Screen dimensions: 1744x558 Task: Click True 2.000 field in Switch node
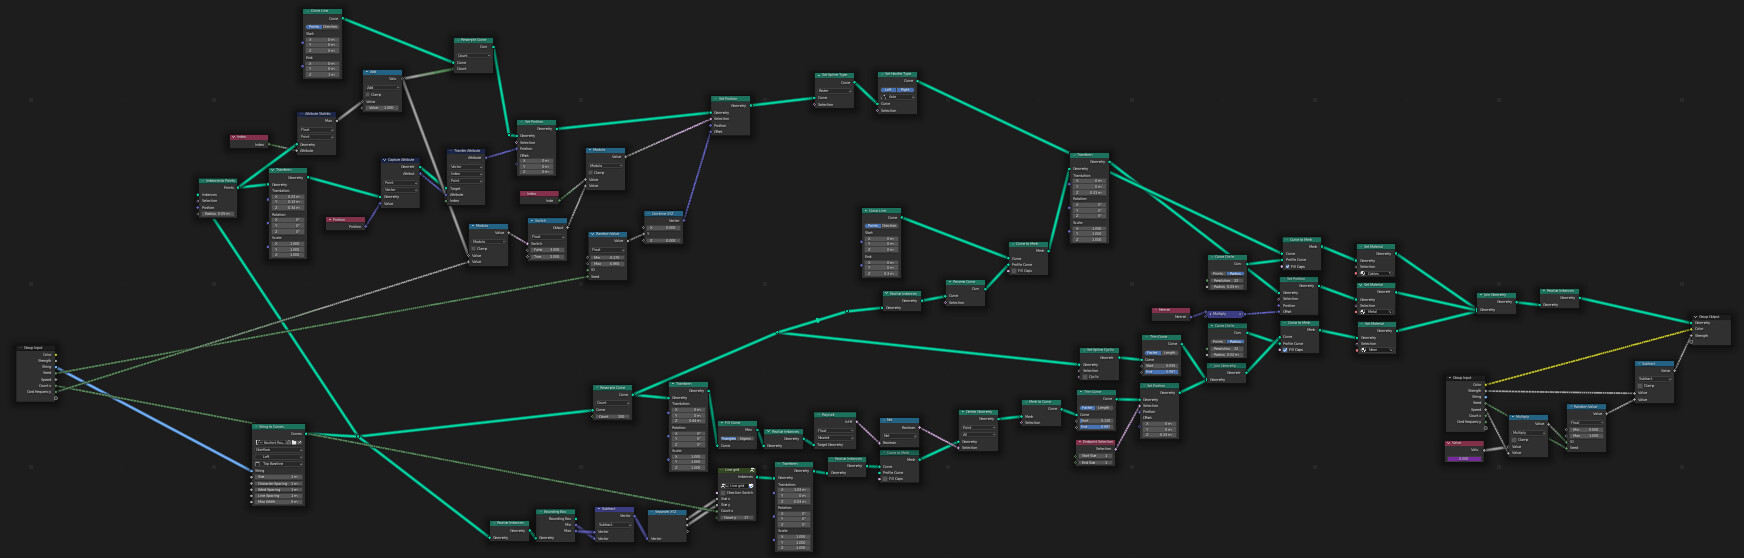[x=547, y=257]
